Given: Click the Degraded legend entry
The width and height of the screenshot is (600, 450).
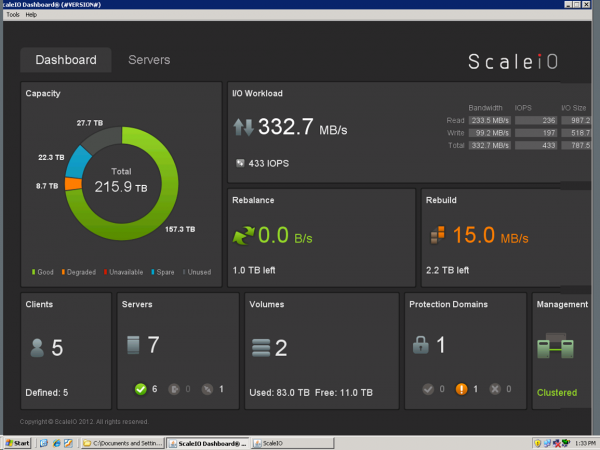Looking at the screenshot, I should coord(78,272).
